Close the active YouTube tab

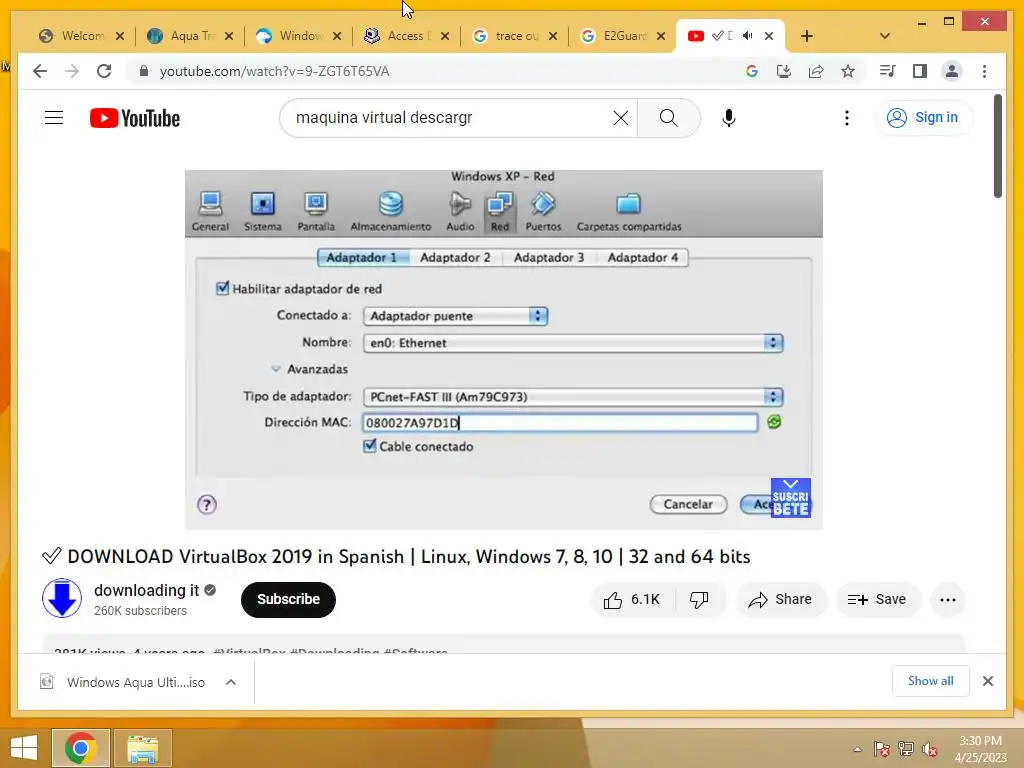pyautogui.click(x=769, y=36)
